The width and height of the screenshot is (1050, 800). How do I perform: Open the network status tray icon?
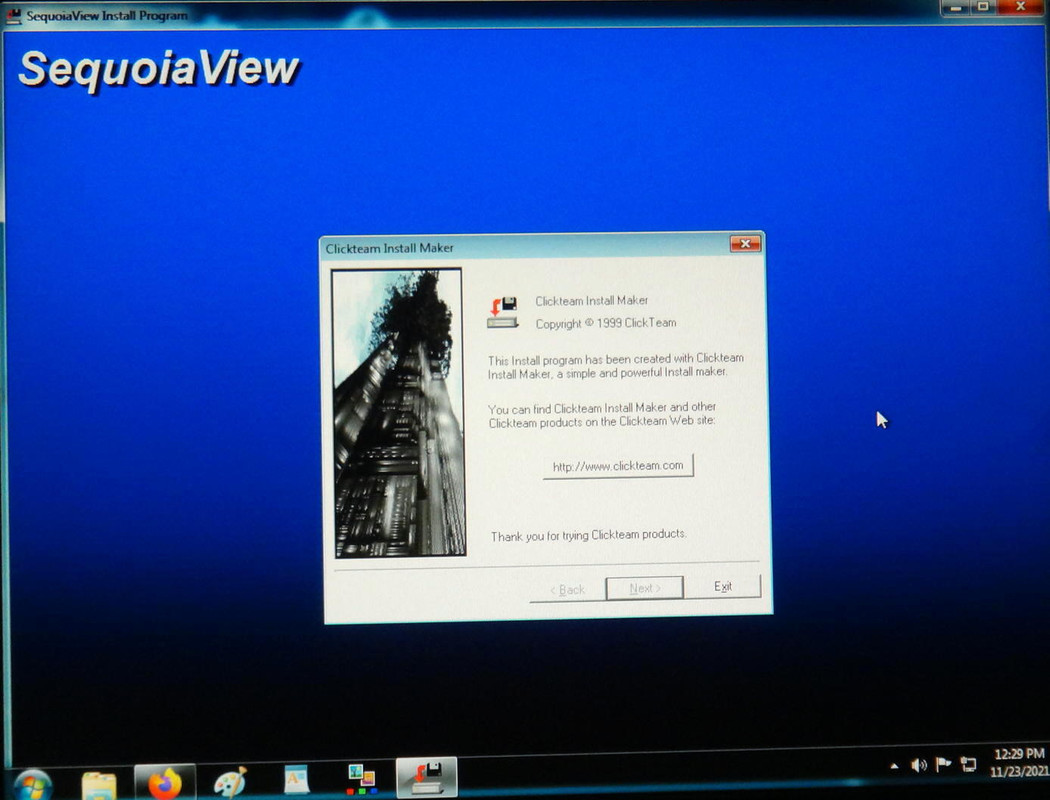click(968, 763)
